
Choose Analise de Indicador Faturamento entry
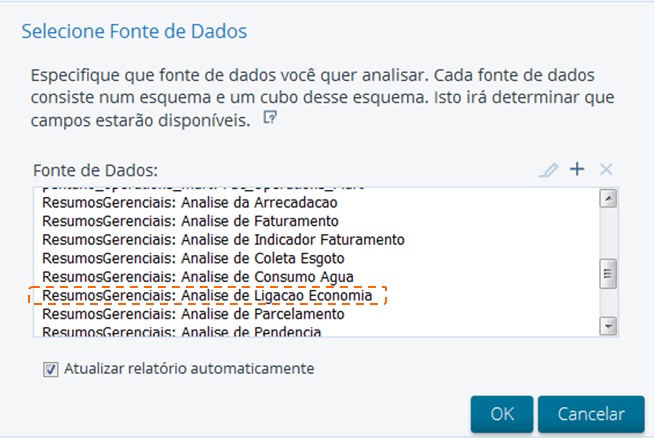click(x=223, y=240)
